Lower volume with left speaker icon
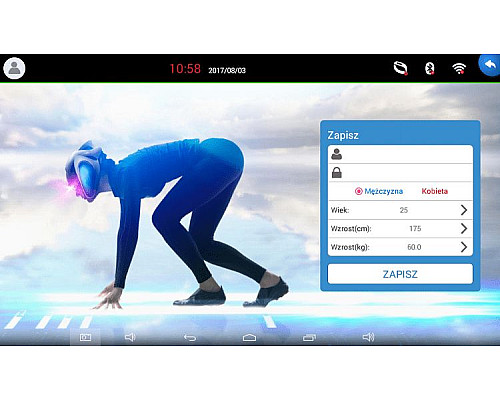 tap(130, 337)
